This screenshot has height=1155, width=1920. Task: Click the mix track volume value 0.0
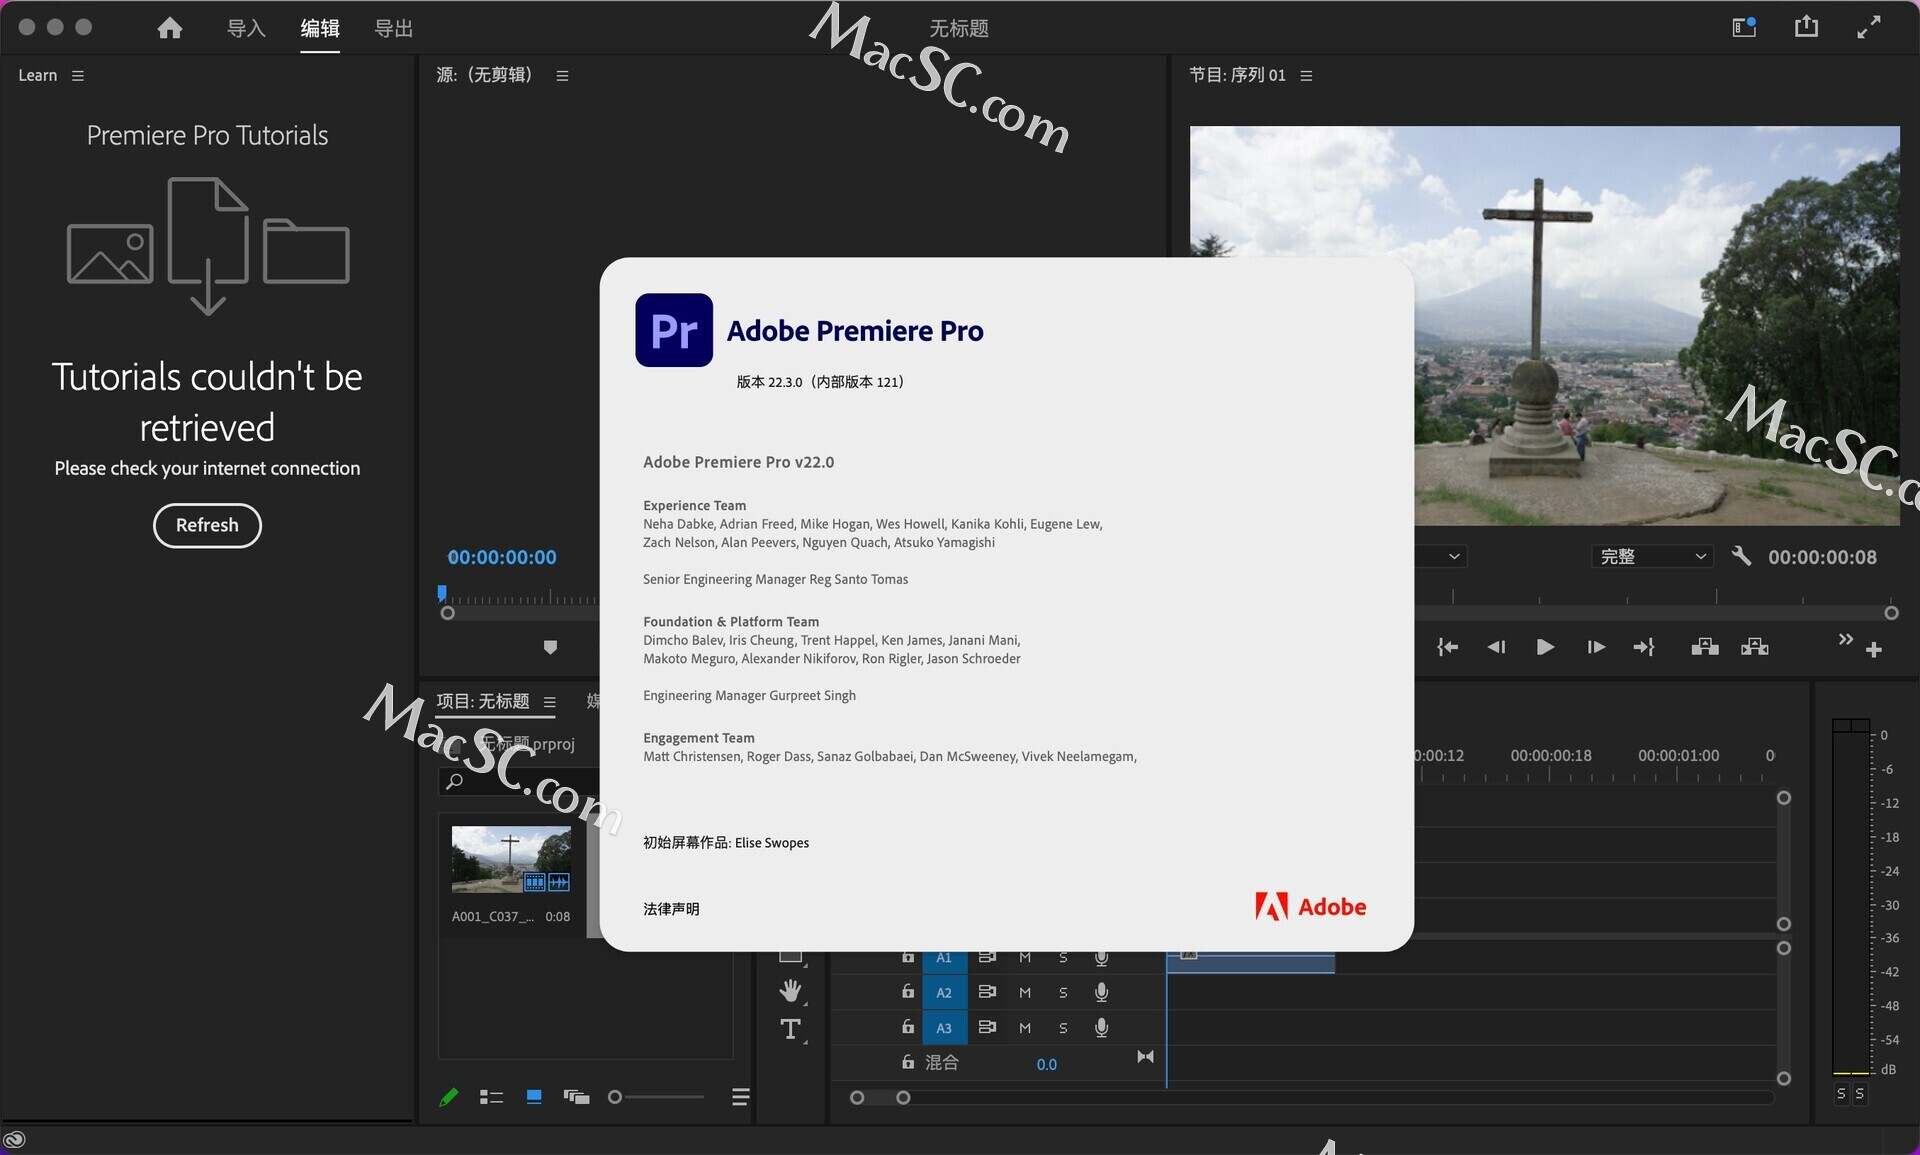pyautogui.click(x=1046, y=1064)
